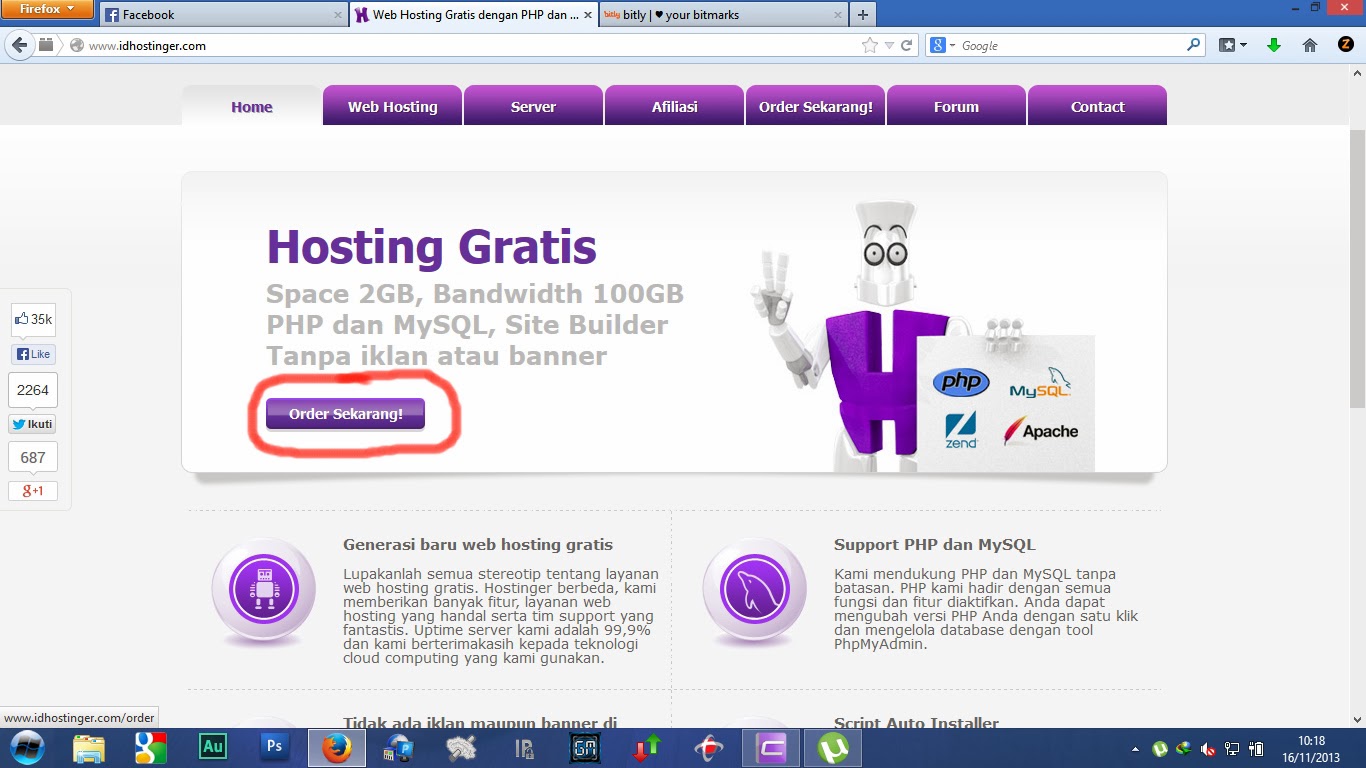Click the 35k Facebook likes counter
Viewport: 1366px width, 768px height.
point(33,320)
